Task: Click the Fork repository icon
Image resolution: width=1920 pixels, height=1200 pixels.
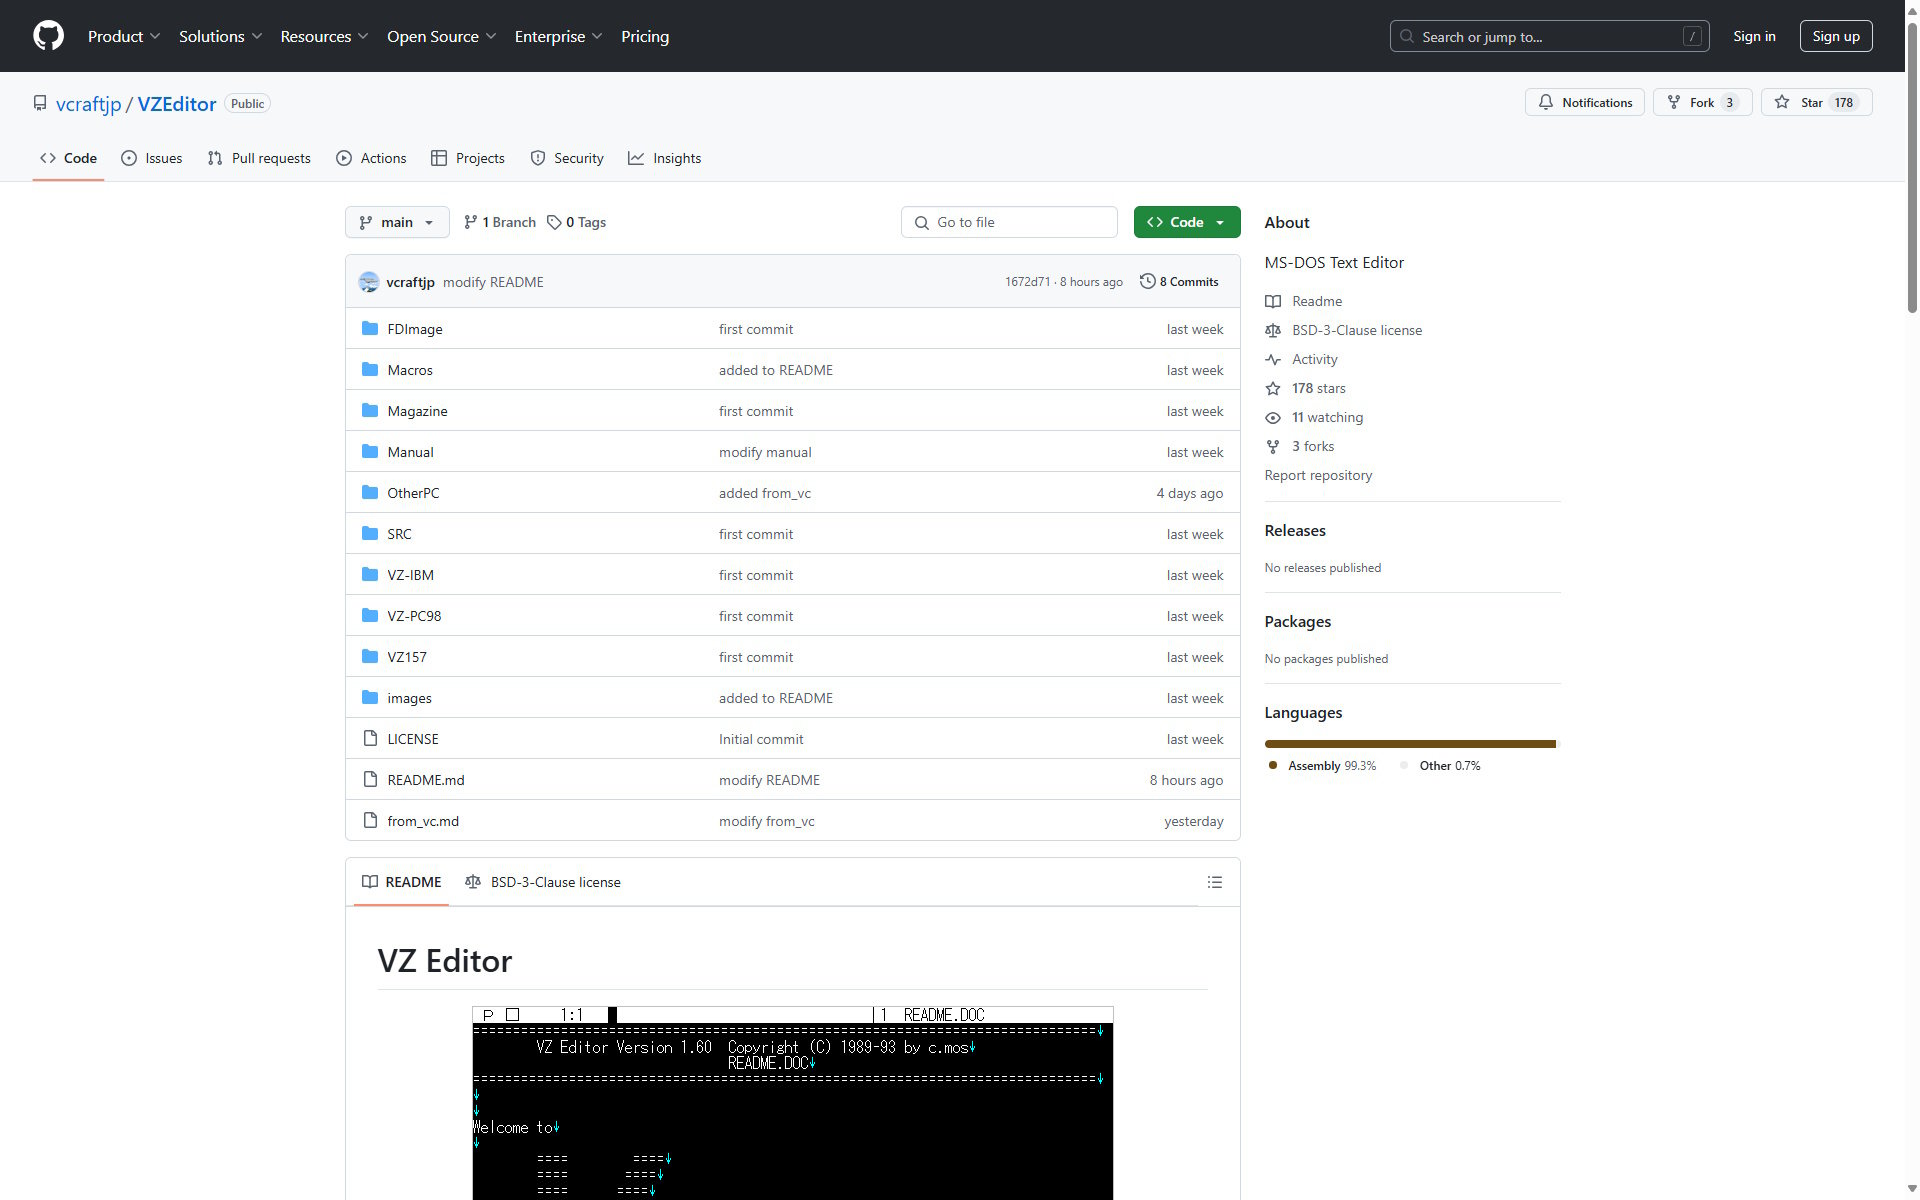Action: pyautogui.click(x=1674, y=102)
